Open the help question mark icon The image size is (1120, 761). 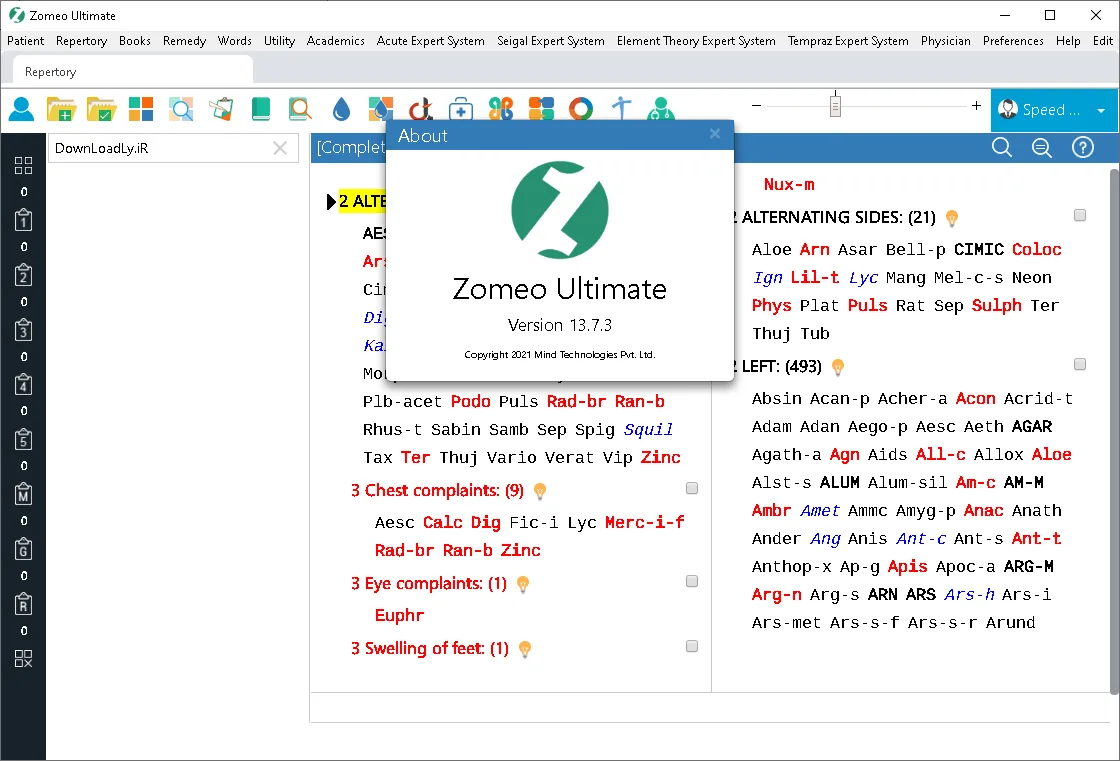click(x=1083, y=148)
